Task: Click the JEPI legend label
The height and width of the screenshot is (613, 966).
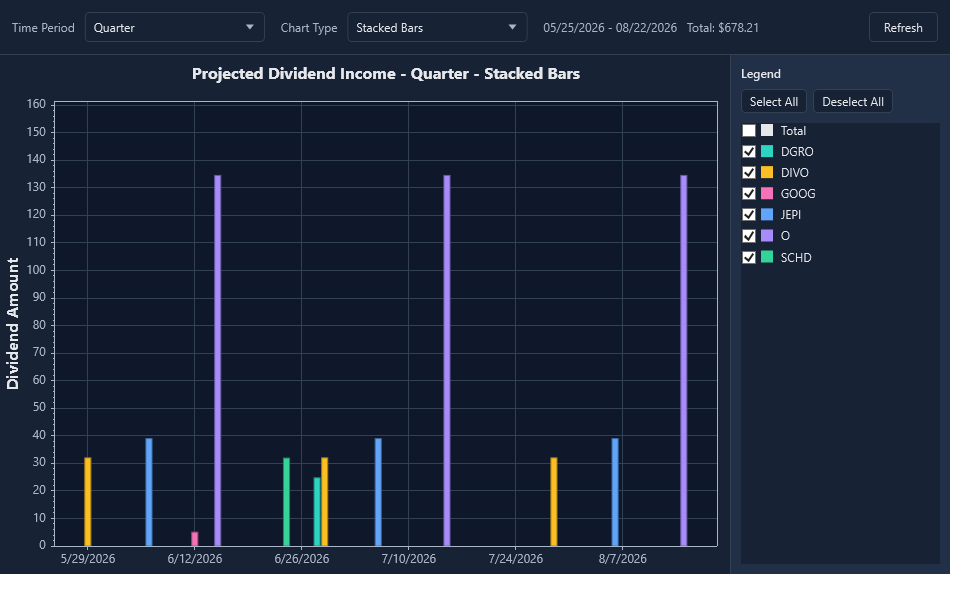Action: (791, 214)
